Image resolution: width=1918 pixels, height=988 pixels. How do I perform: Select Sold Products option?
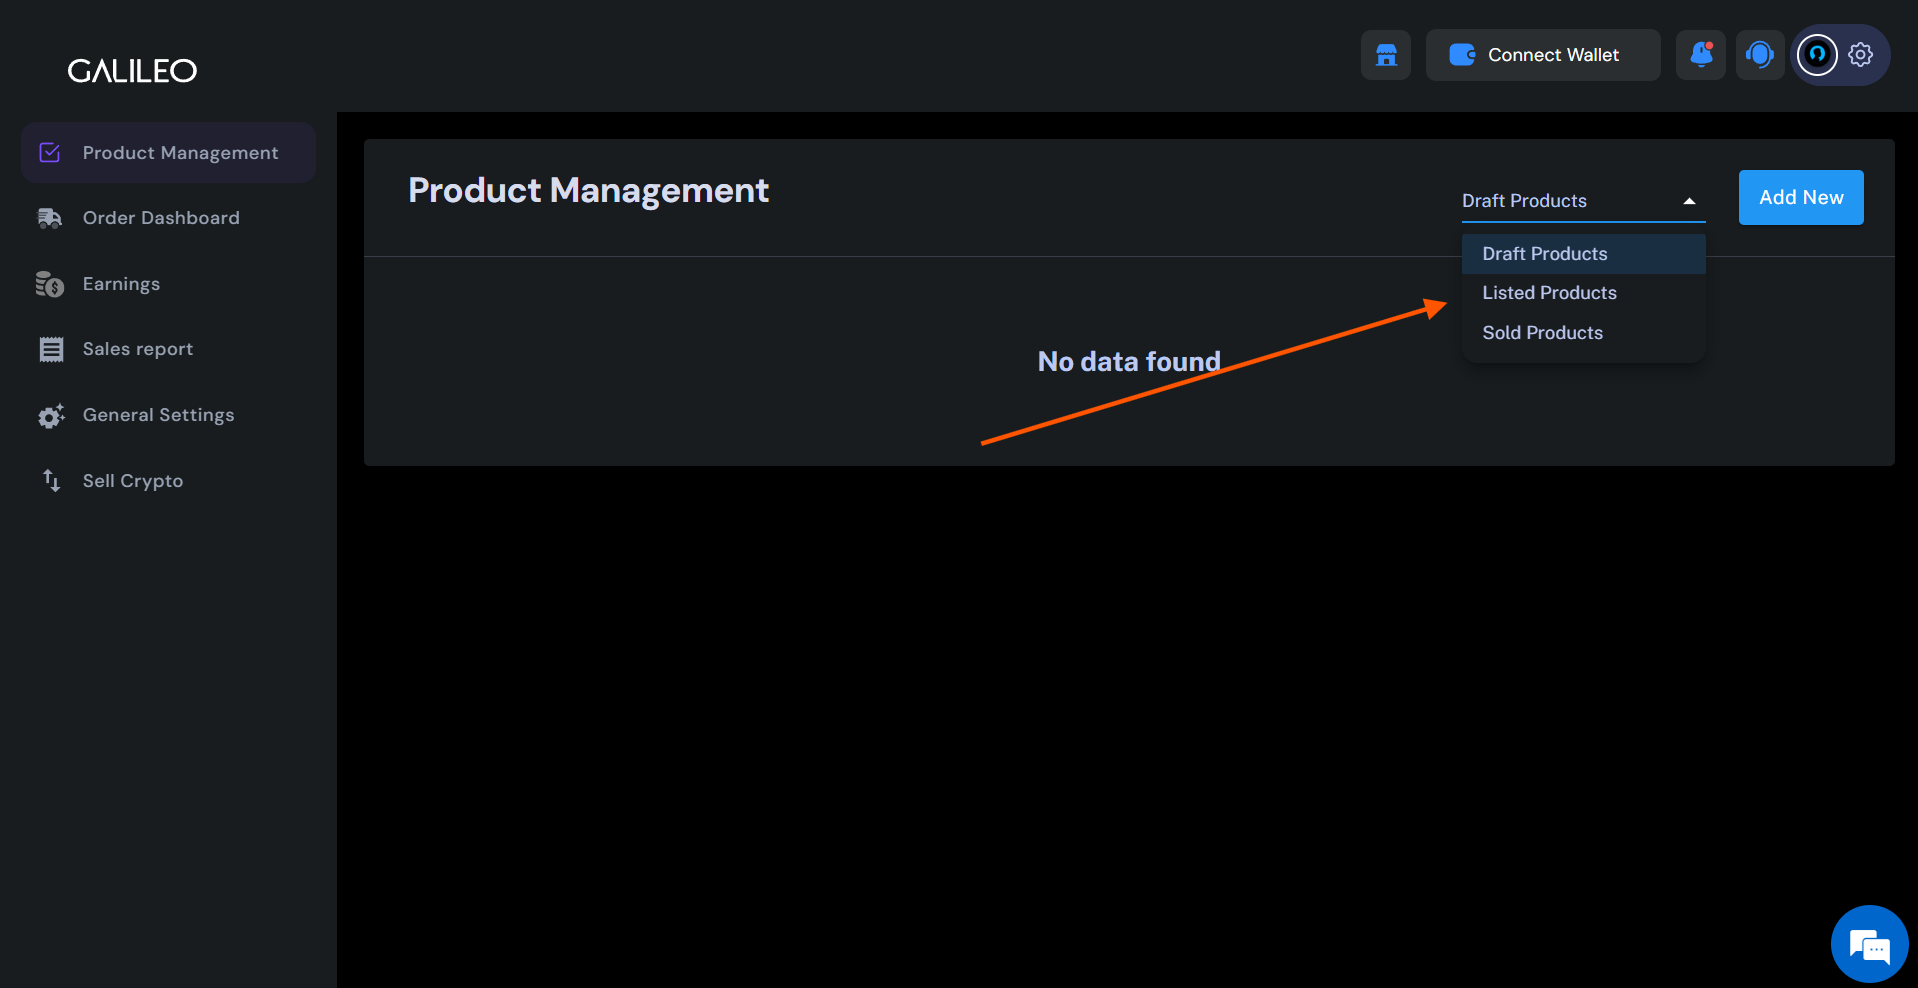click(x=1583, y=333)
